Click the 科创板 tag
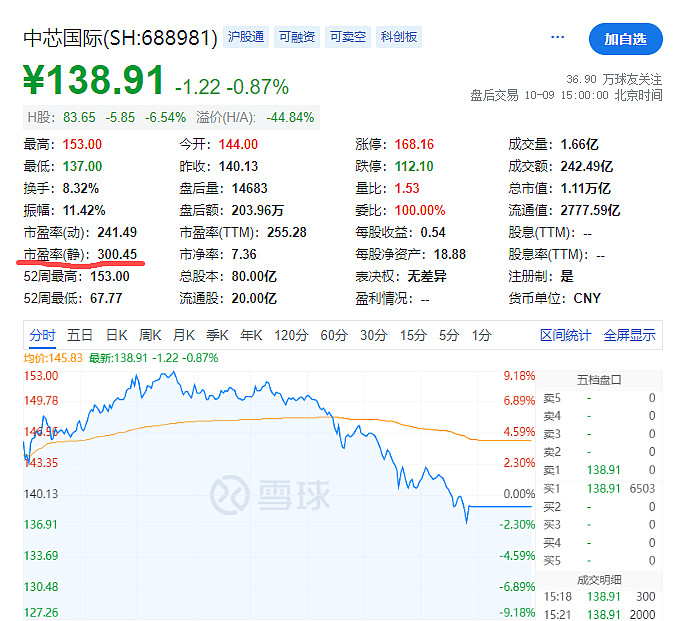The height and width of the screenshot is (621, 686). pyautogui.click(x=399, y=37)
